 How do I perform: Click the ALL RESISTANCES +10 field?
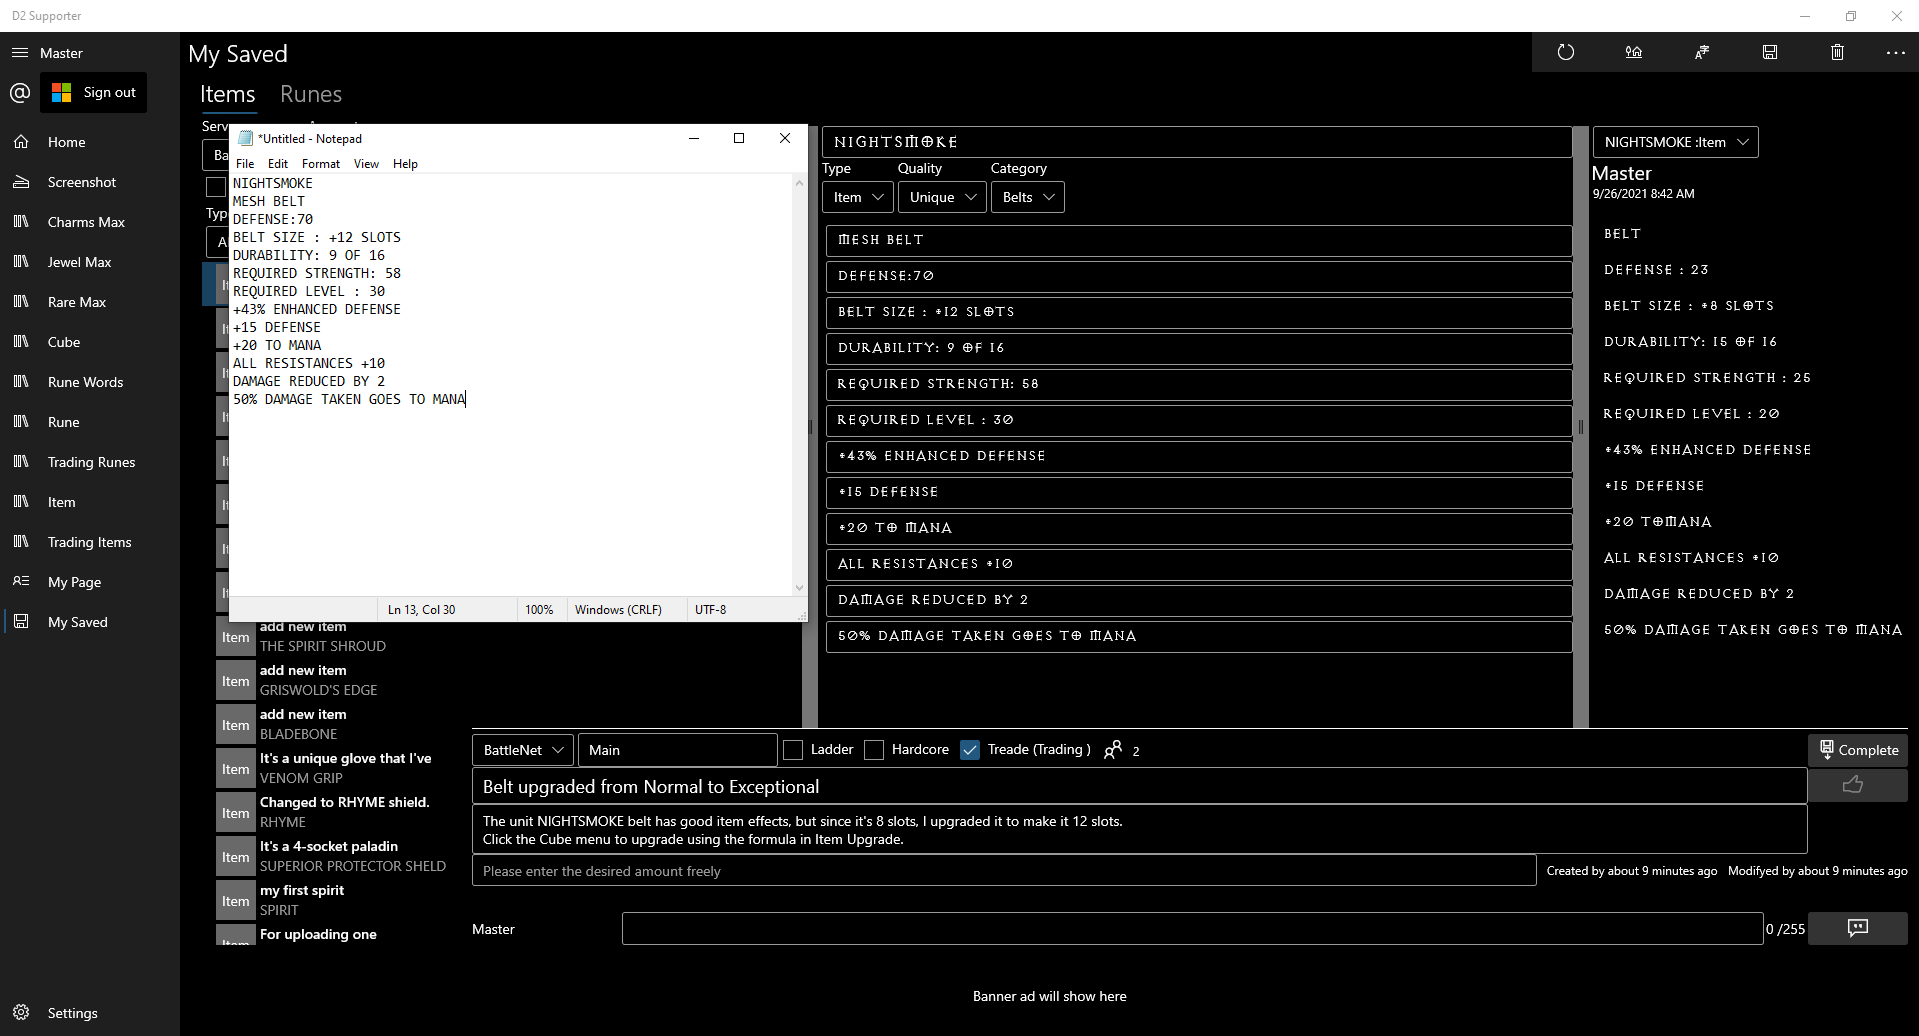point(1199,564)
